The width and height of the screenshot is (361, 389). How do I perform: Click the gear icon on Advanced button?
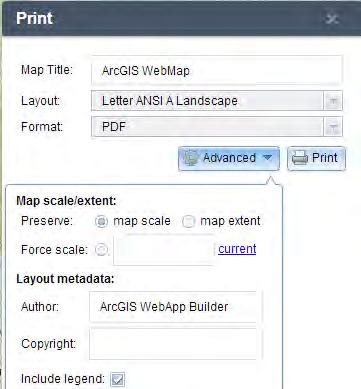pos(191,158)
